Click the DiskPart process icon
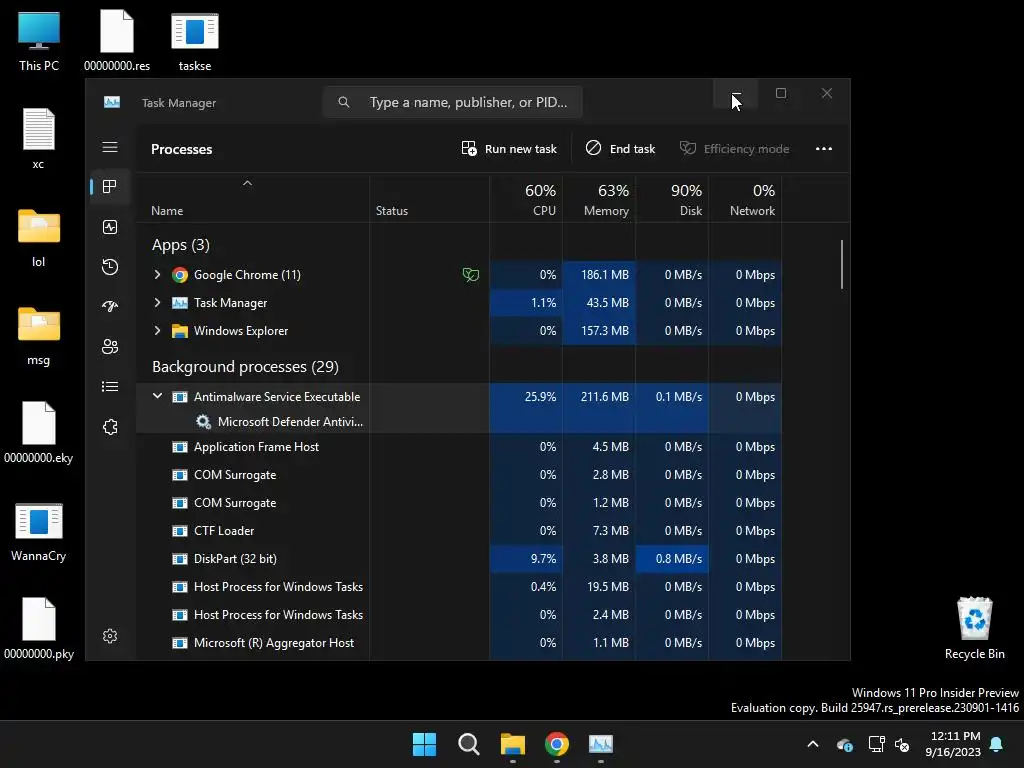This screenshot has width=1024, height=768. click(x=180, y=559)
